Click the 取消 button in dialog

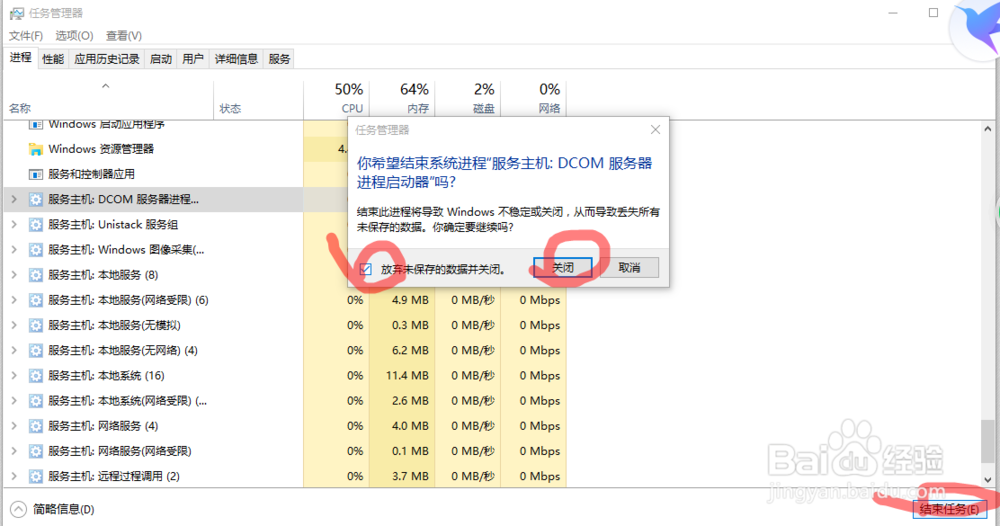point(629,268)
